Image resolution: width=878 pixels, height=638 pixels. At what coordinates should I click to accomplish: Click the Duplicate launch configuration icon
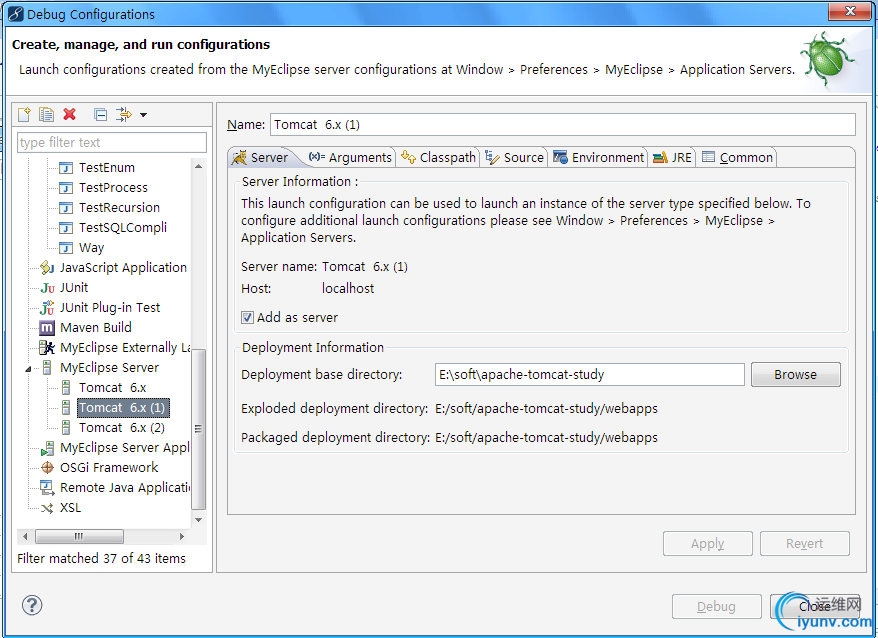[x=46, y=115]
